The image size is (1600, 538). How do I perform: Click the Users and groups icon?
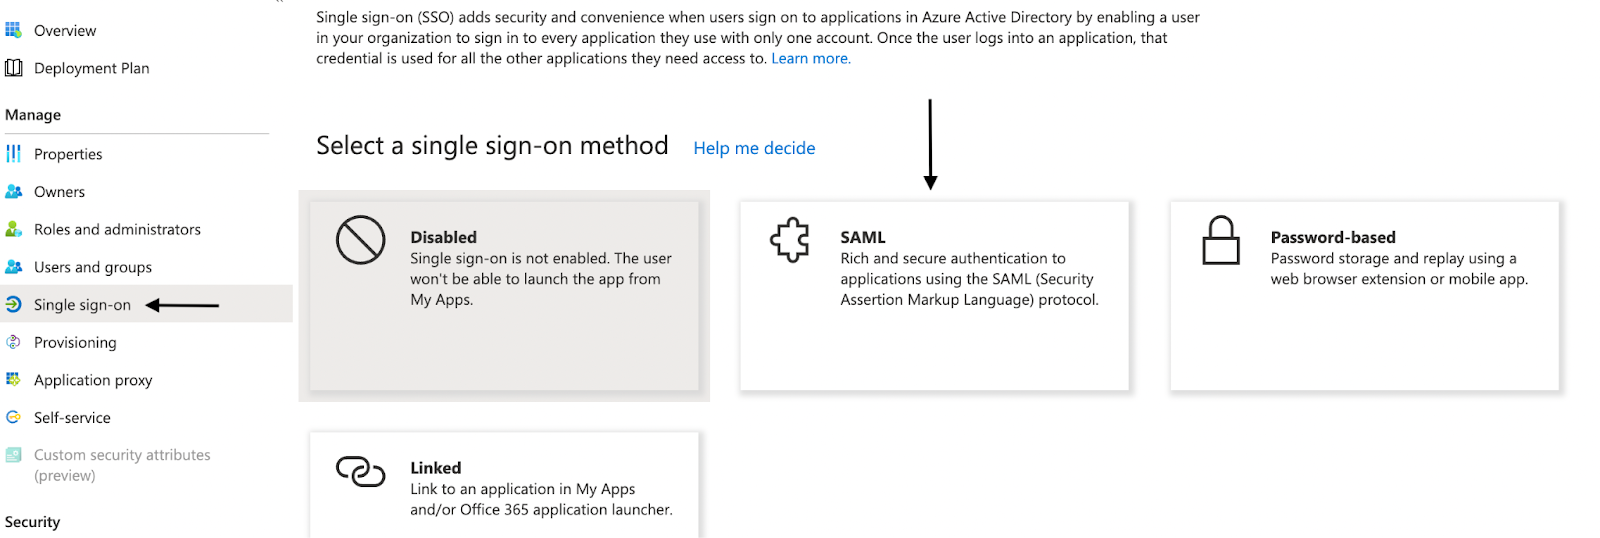[14, 267]
